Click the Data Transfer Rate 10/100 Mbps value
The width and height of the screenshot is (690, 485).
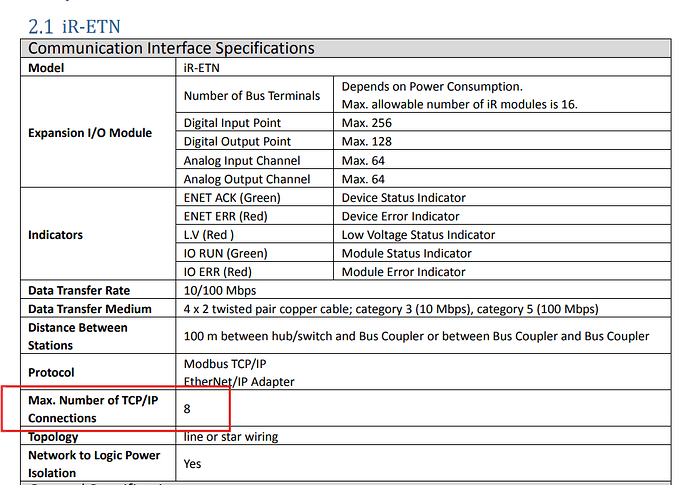220,290
